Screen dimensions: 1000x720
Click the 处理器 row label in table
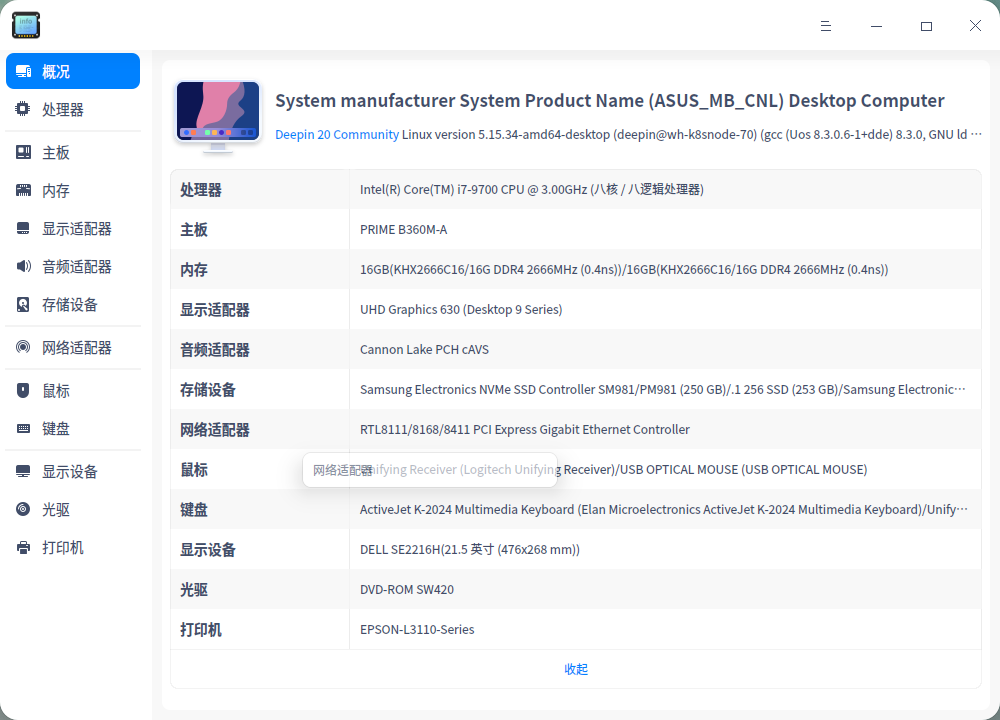201,190
